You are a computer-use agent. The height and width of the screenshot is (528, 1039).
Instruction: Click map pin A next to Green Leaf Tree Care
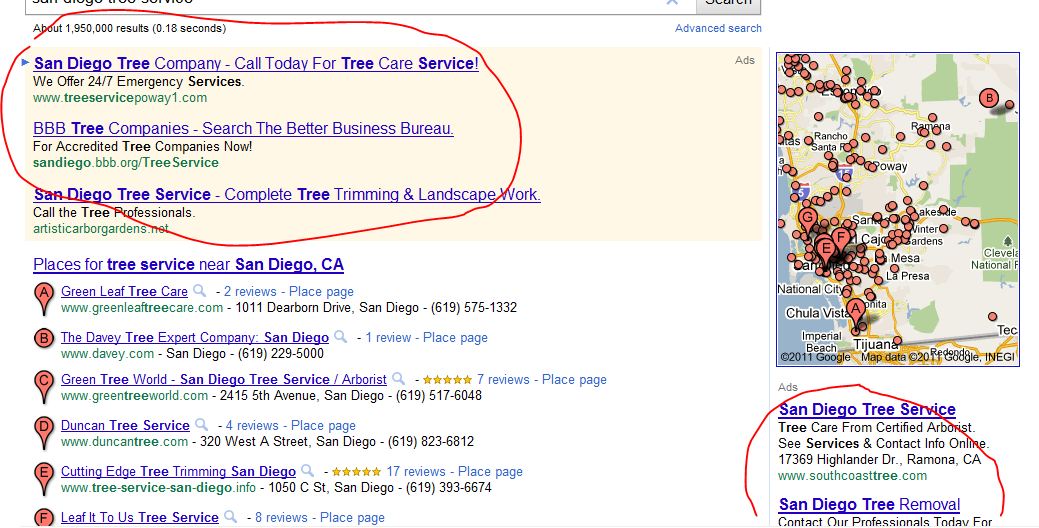pyautogui.click(x=44, y=298)
